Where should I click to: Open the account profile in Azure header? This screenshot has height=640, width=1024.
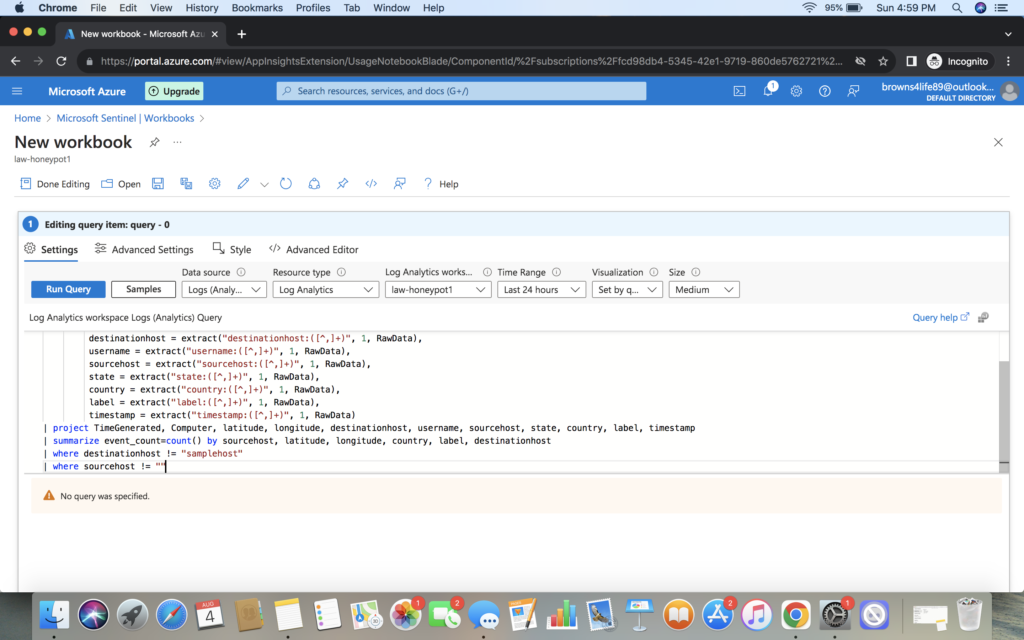tap(950, 91)
